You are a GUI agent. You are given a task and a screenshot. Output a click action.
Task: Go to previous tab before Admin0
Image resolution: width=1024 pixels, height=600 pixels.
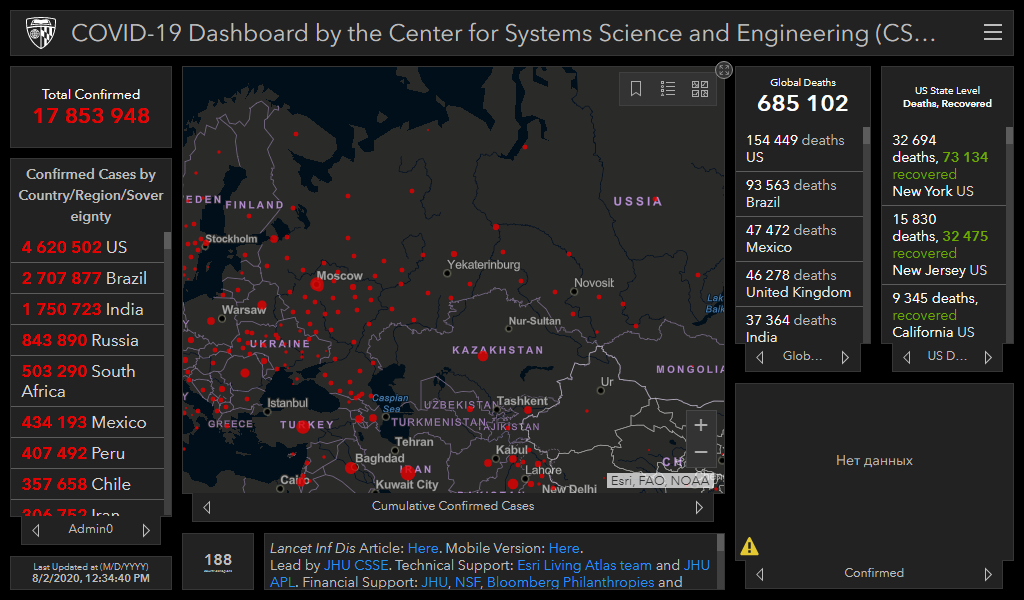[37, 530]
